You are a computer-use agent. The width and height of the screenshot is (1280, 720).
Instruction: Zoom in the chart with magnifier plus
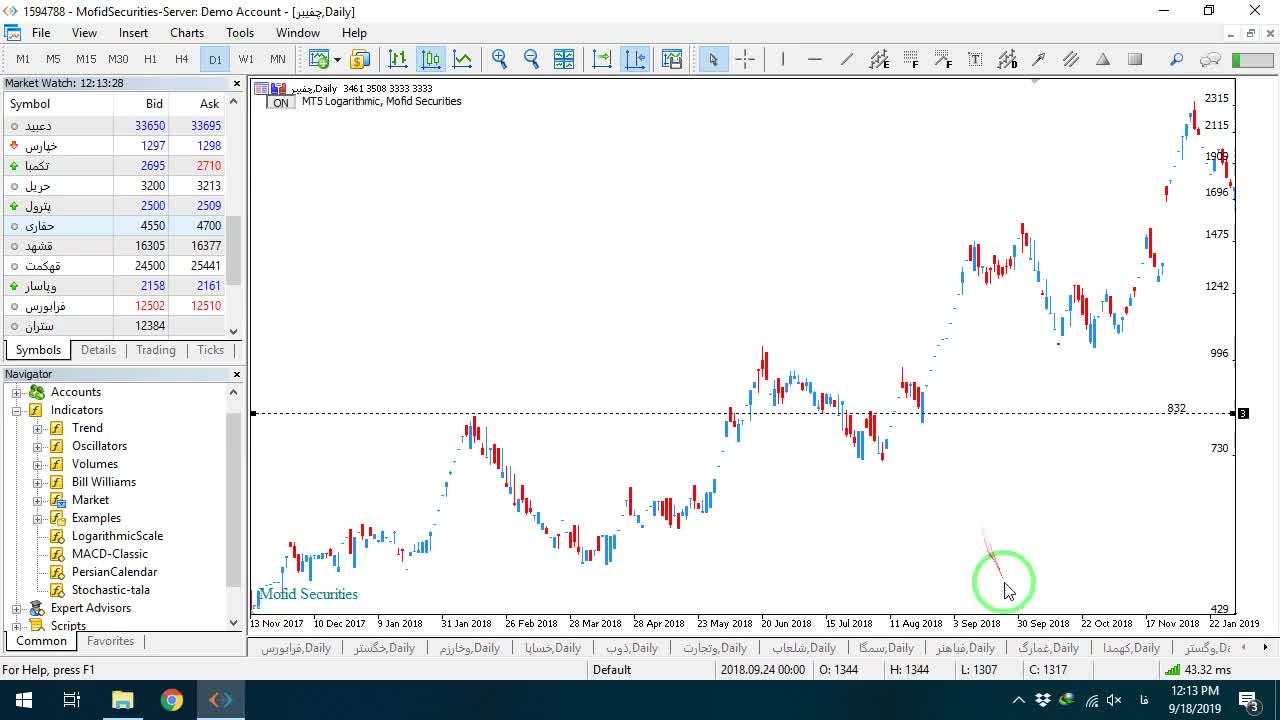pos(500,59)
